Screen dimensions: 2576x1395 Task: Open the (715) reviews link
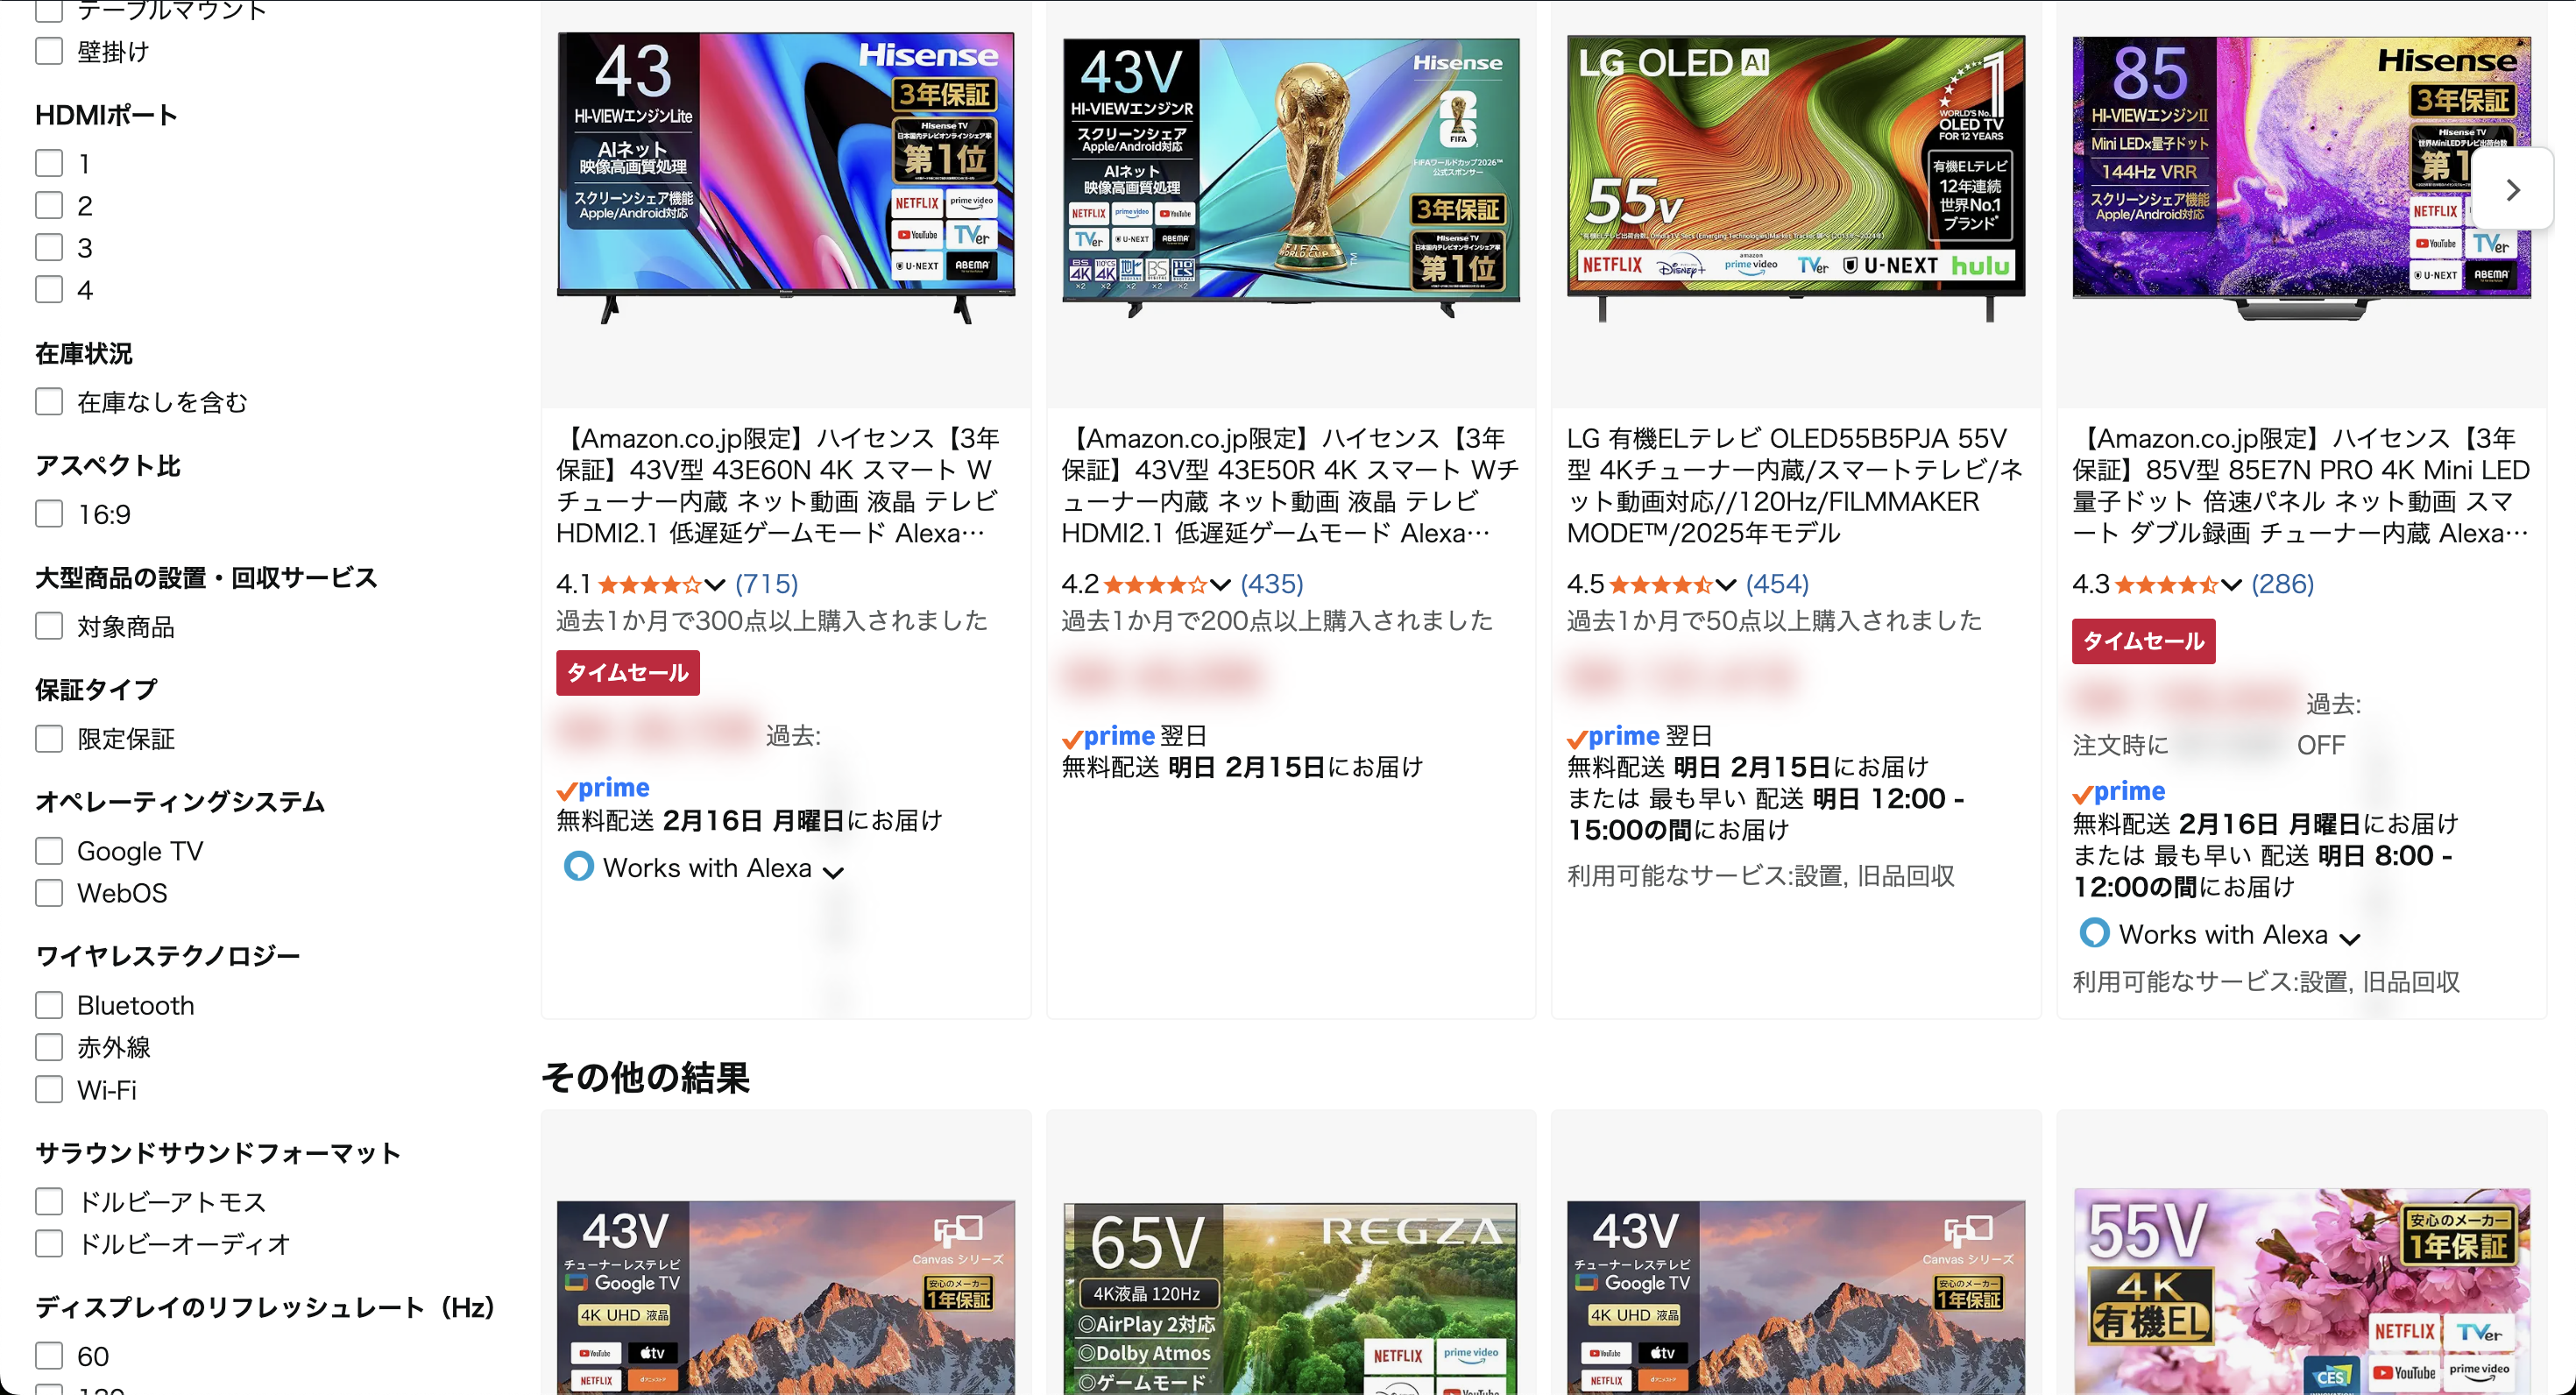click(x=766, y=584)
